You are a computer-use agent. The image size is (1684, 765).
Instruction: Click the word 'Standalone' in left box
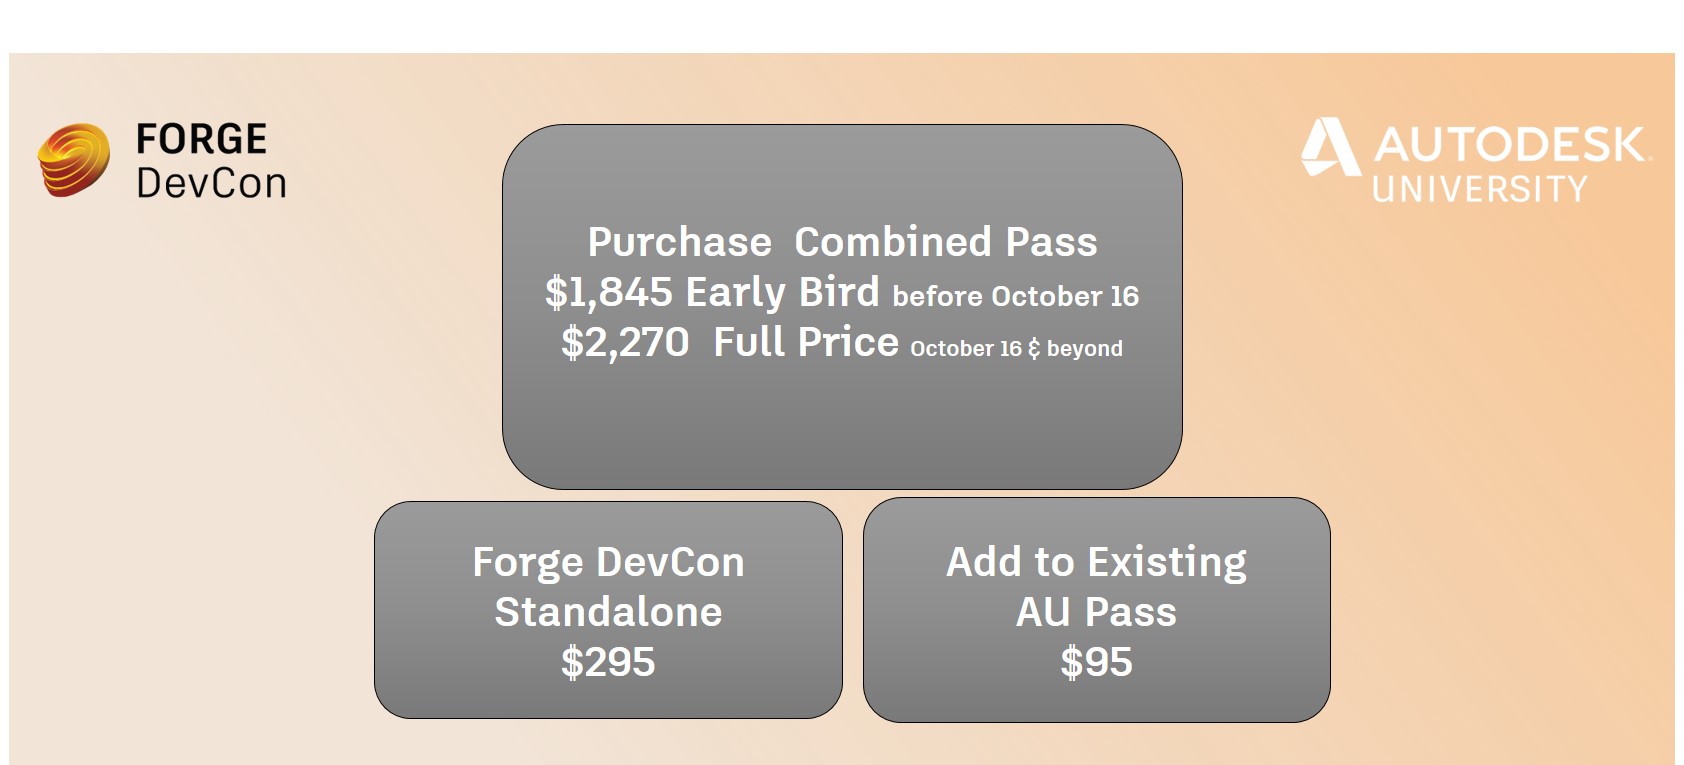(x=608, y=612)
